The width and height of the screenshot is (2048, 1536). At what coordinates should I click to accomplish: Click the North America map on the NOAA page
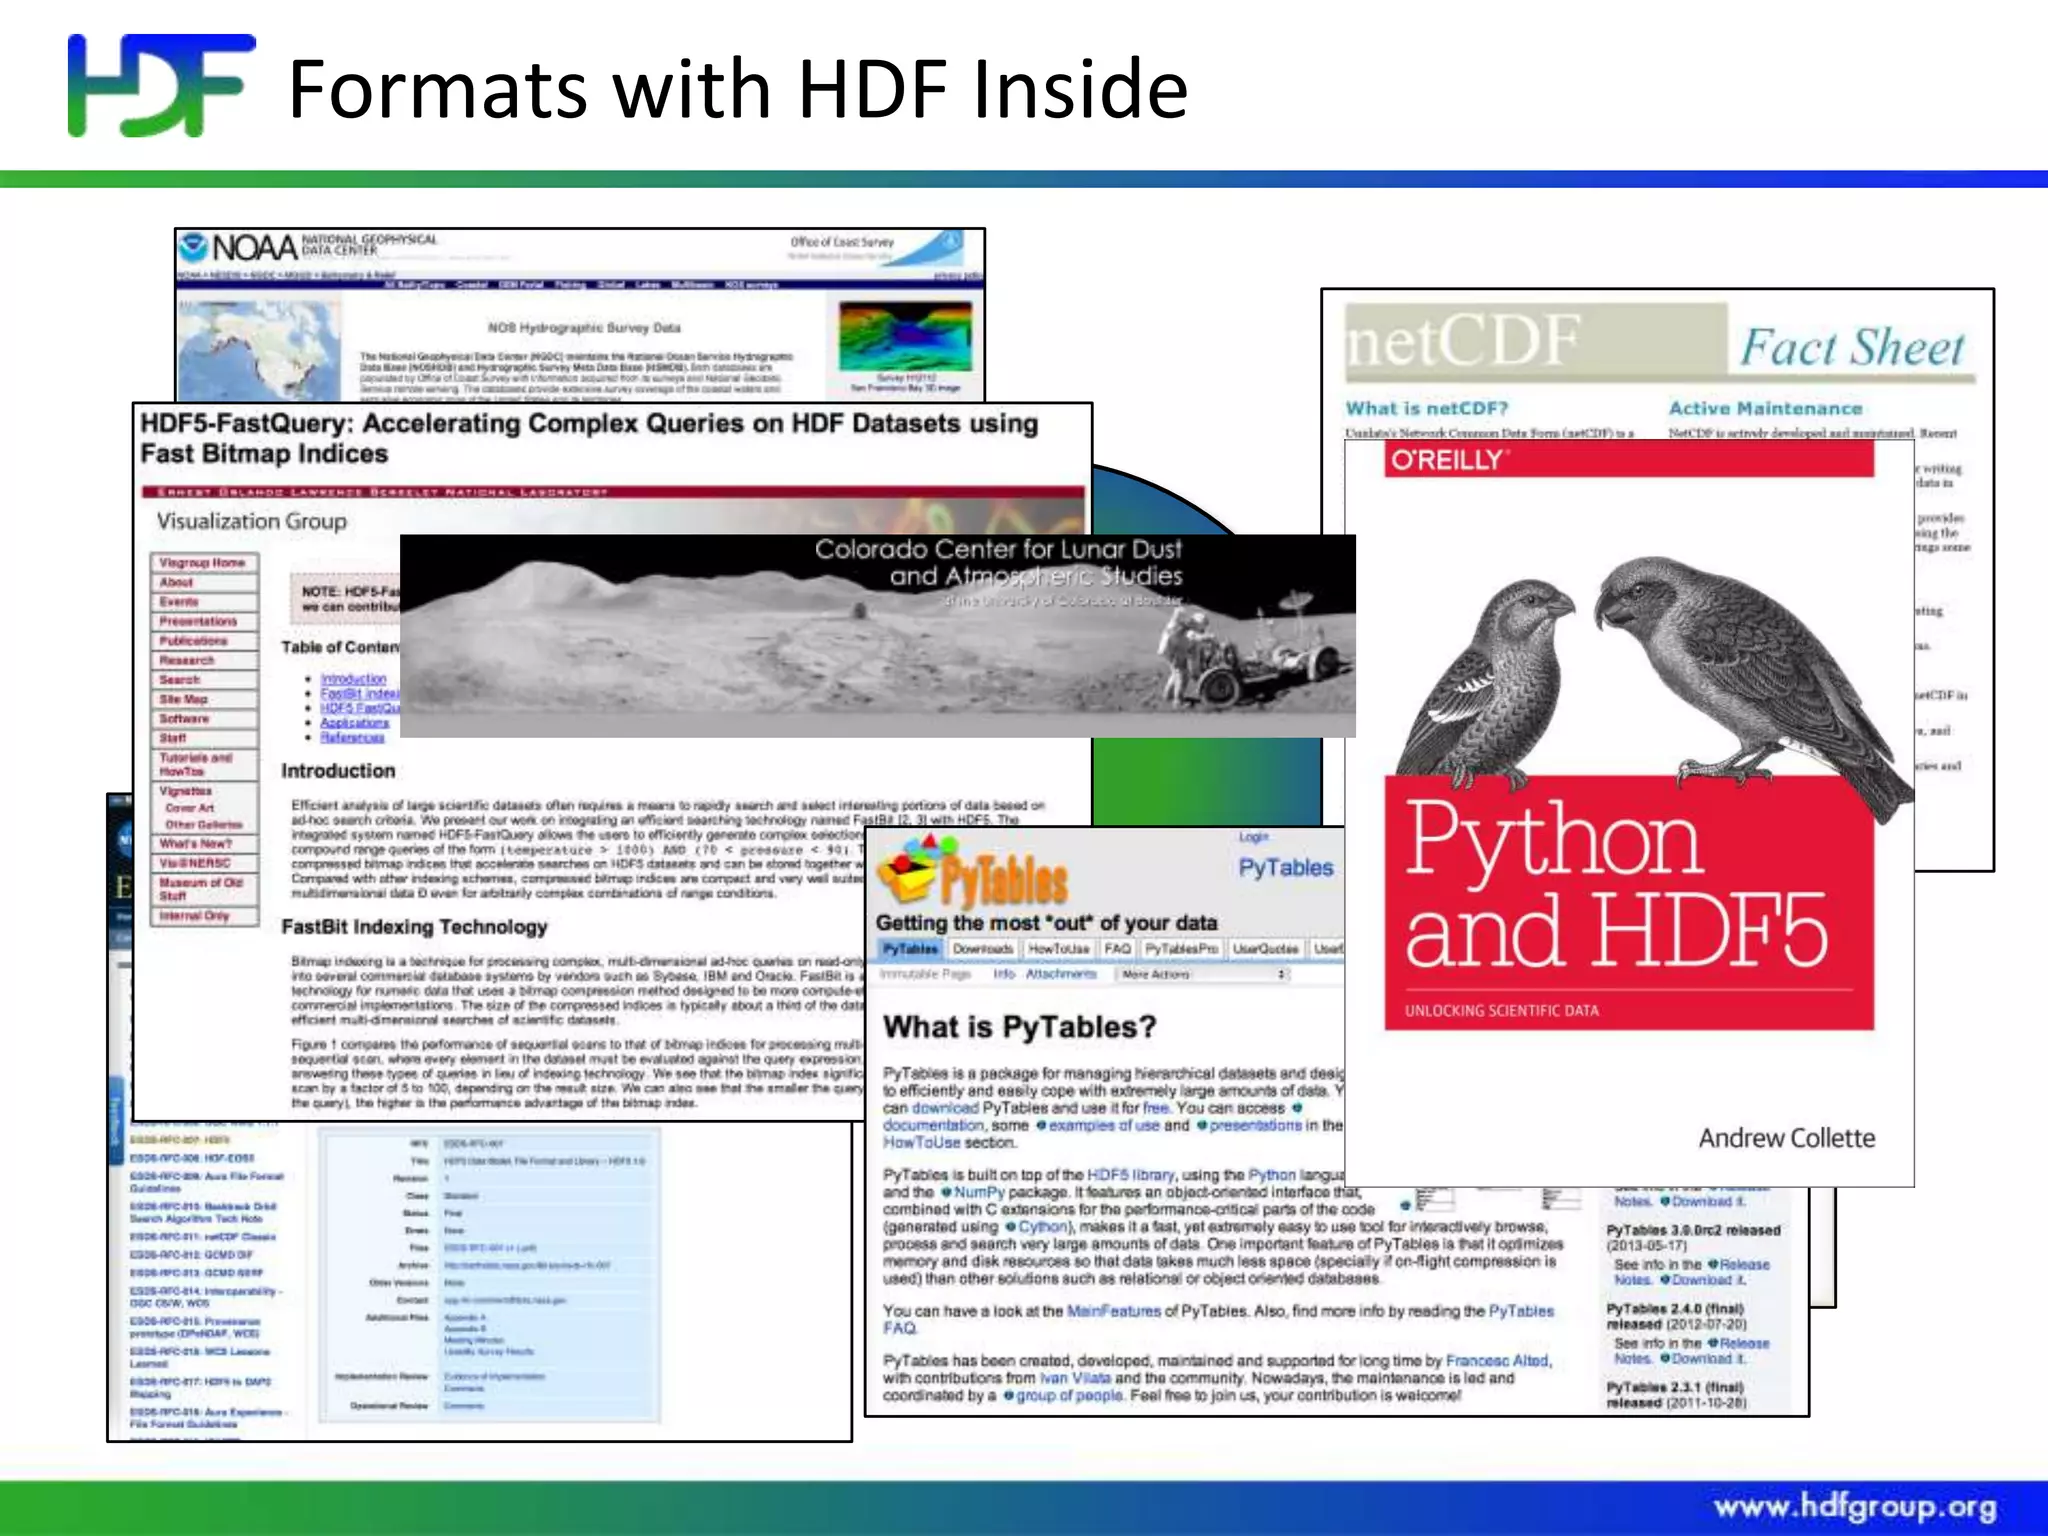(259, 351)
